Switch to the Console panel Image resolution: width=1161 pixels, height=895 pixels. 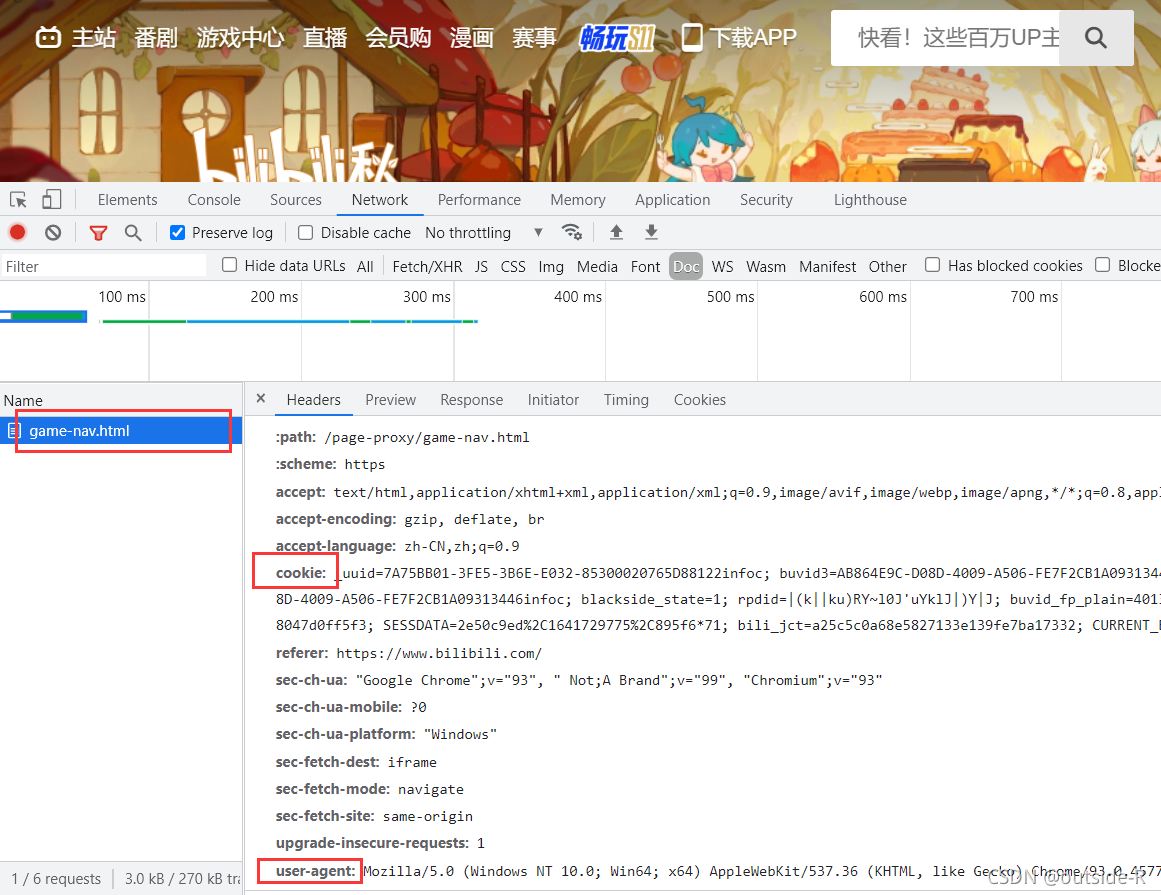coord(213,199)
